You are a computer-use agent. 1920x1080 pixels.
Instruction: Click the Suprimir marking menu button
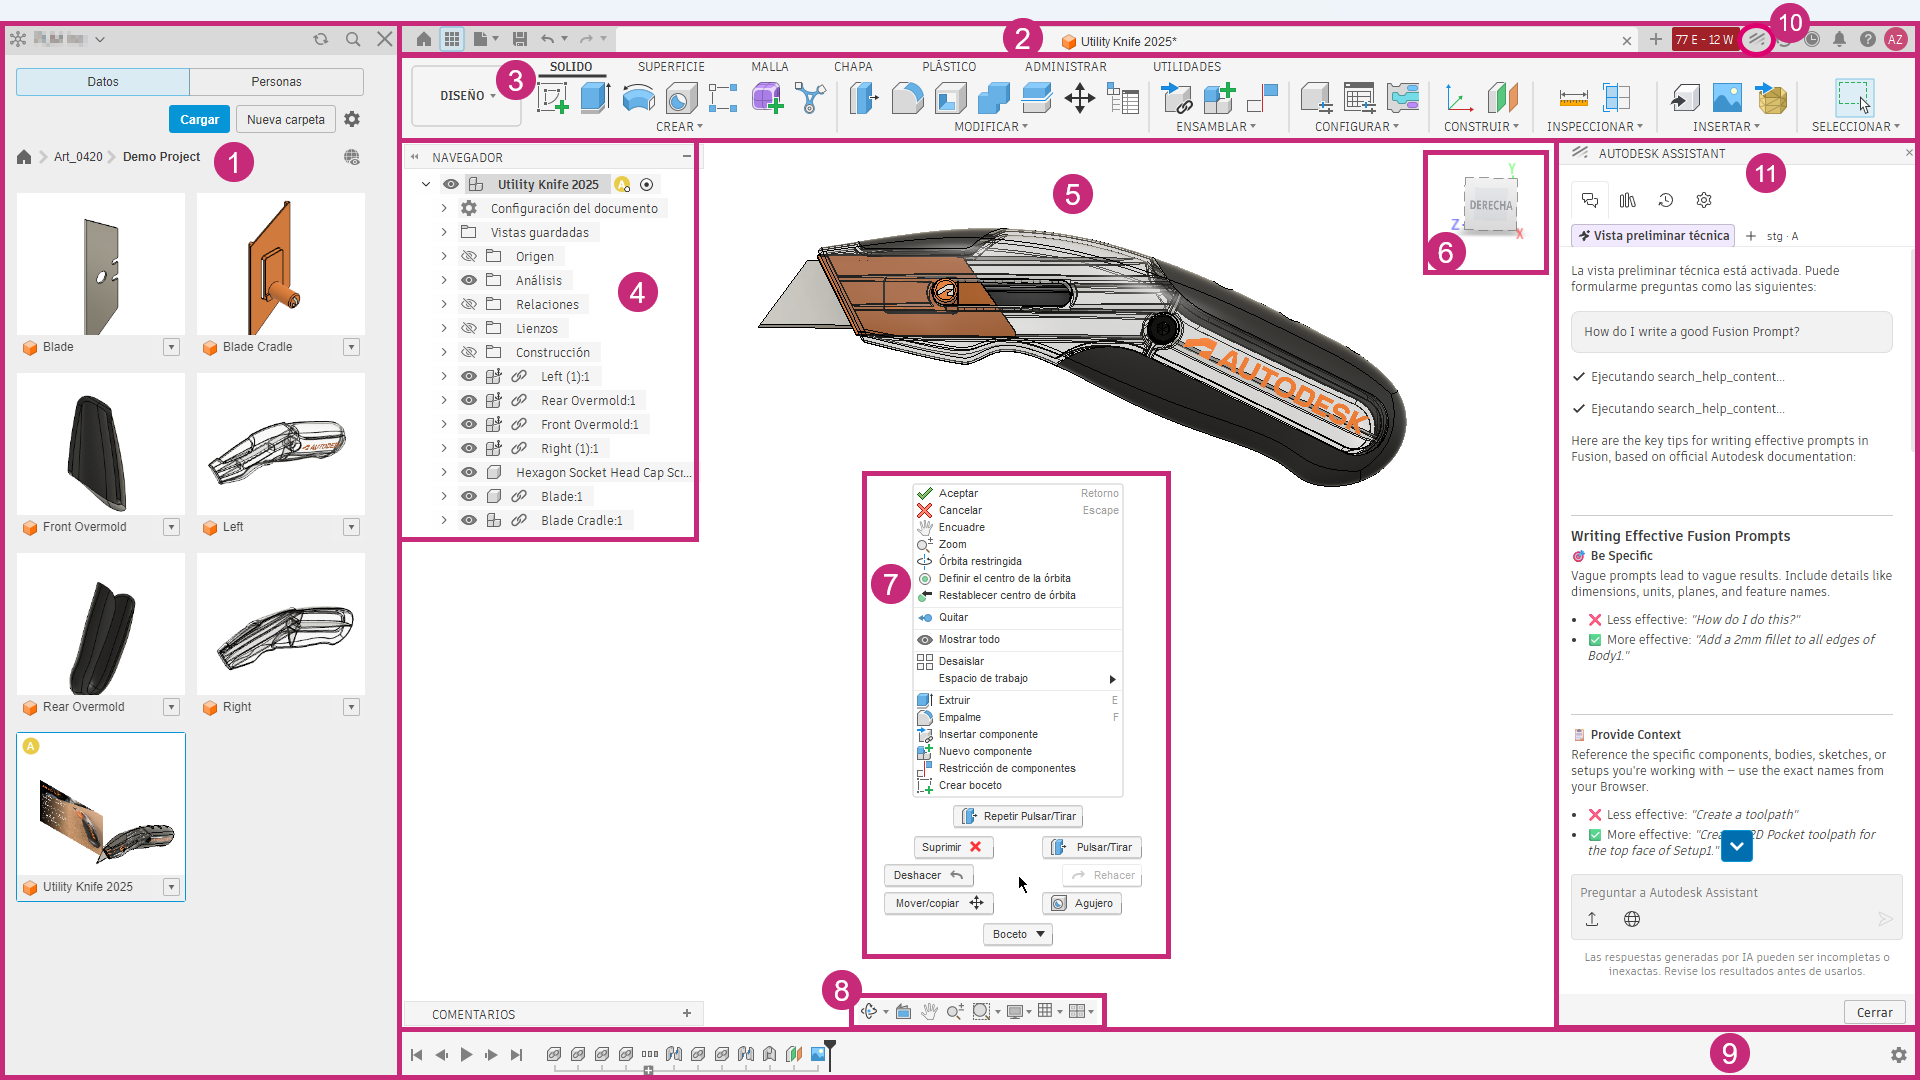click(x=953, y=847)
